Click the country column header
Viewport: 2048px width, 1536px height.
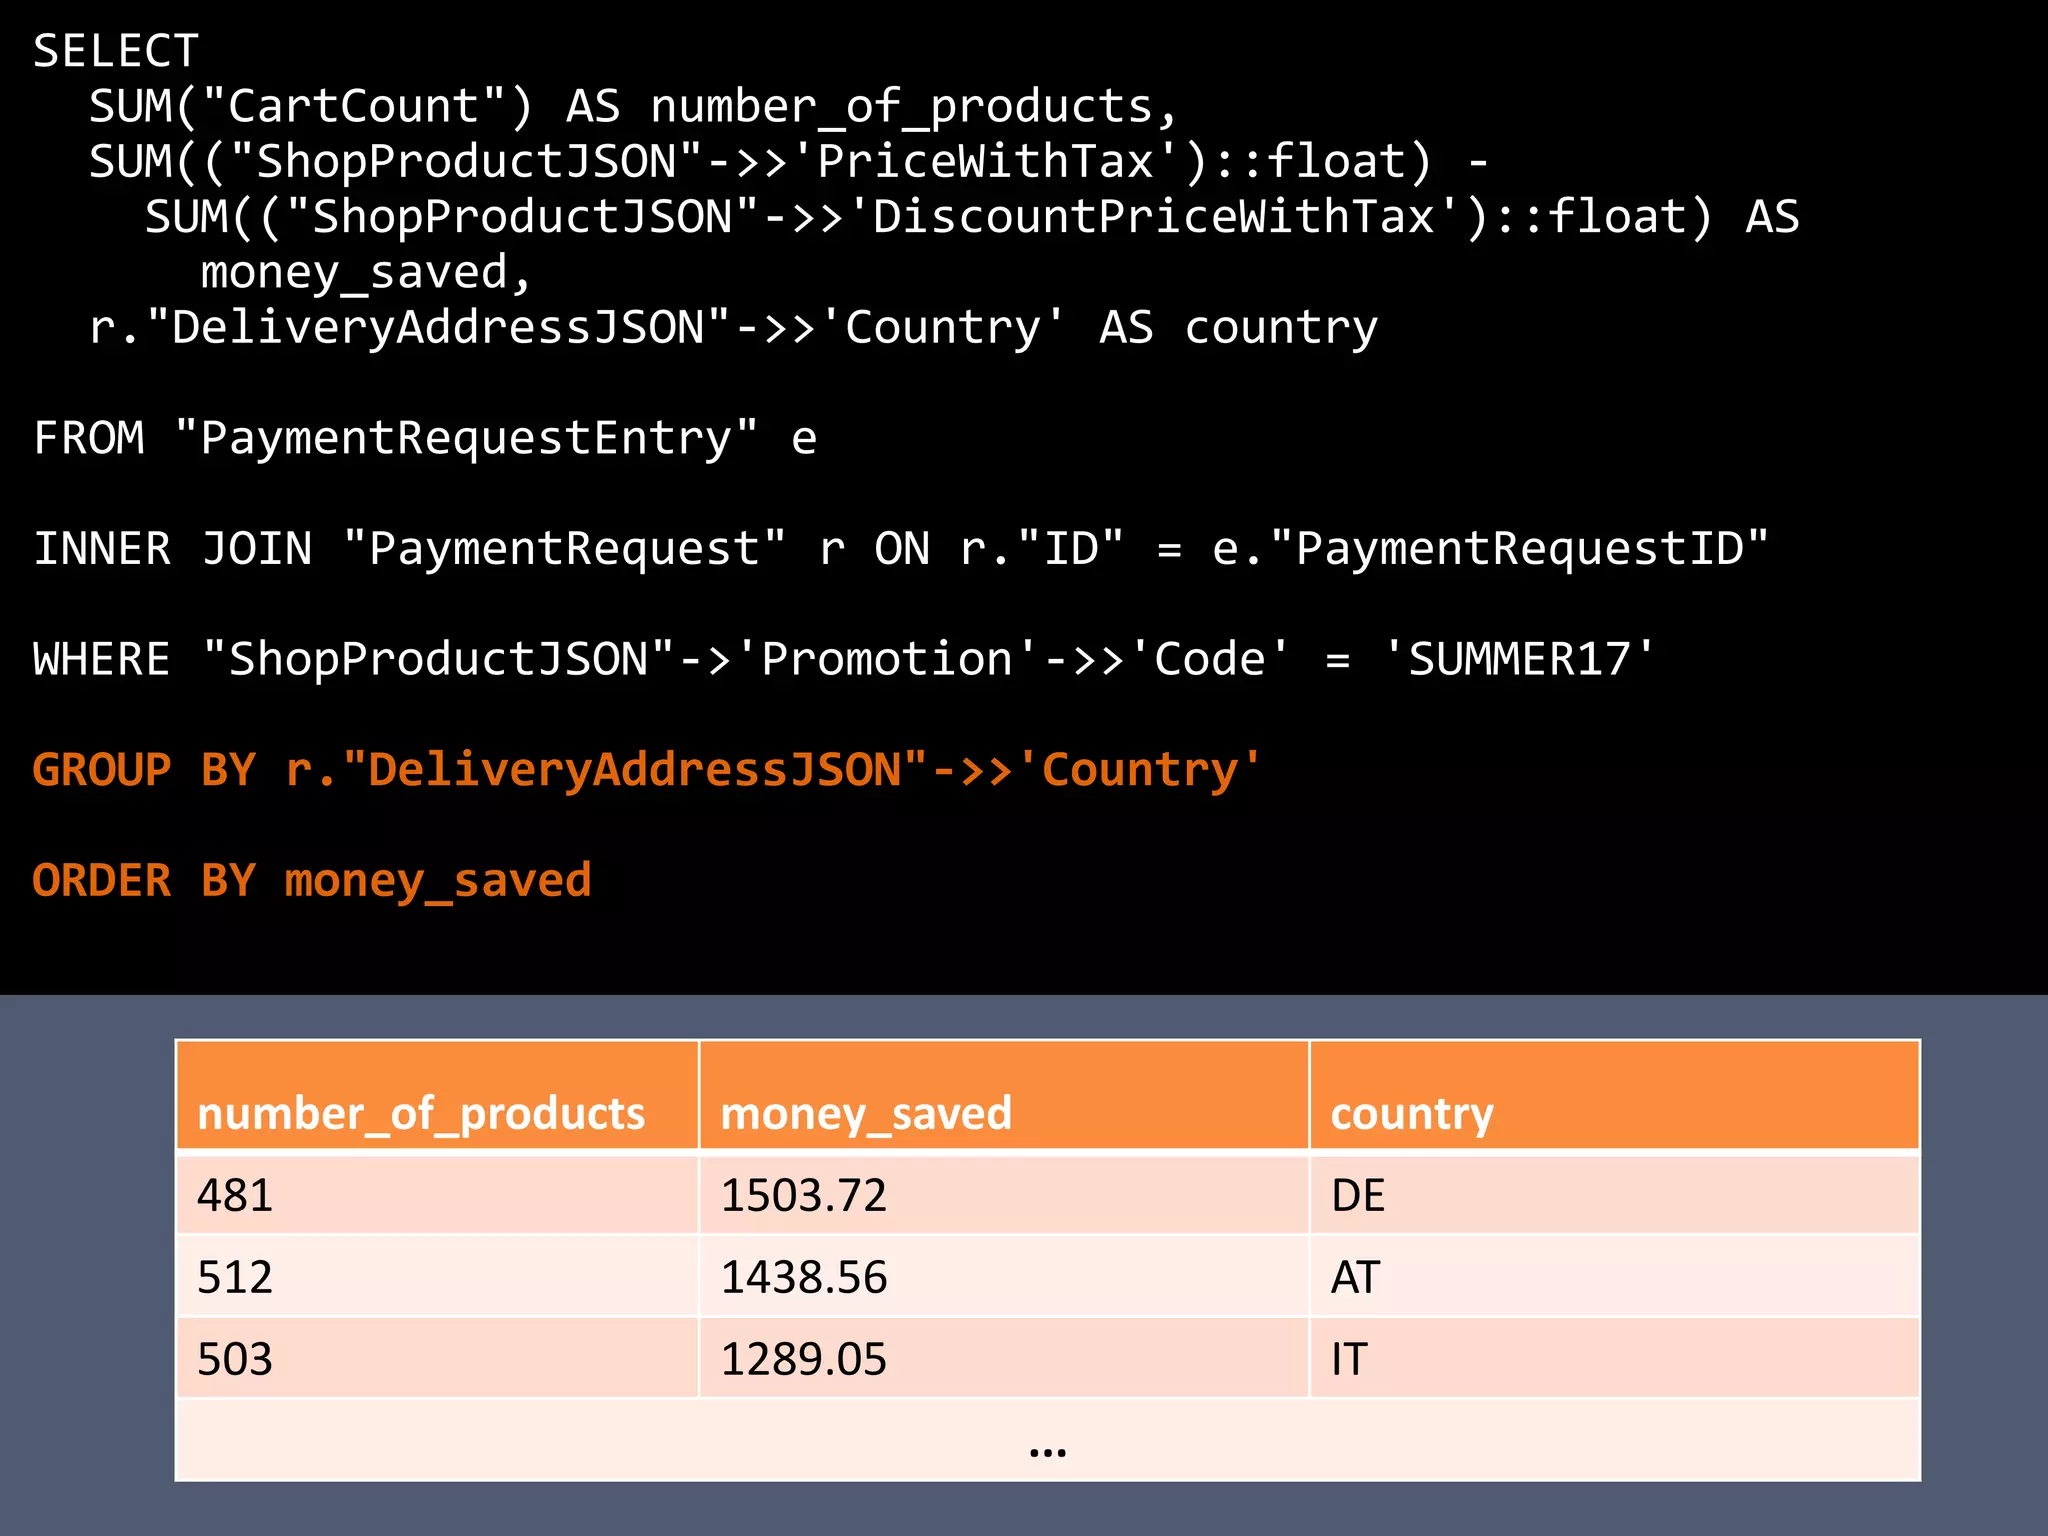pyautogui.click(x=1614, y=1095)
